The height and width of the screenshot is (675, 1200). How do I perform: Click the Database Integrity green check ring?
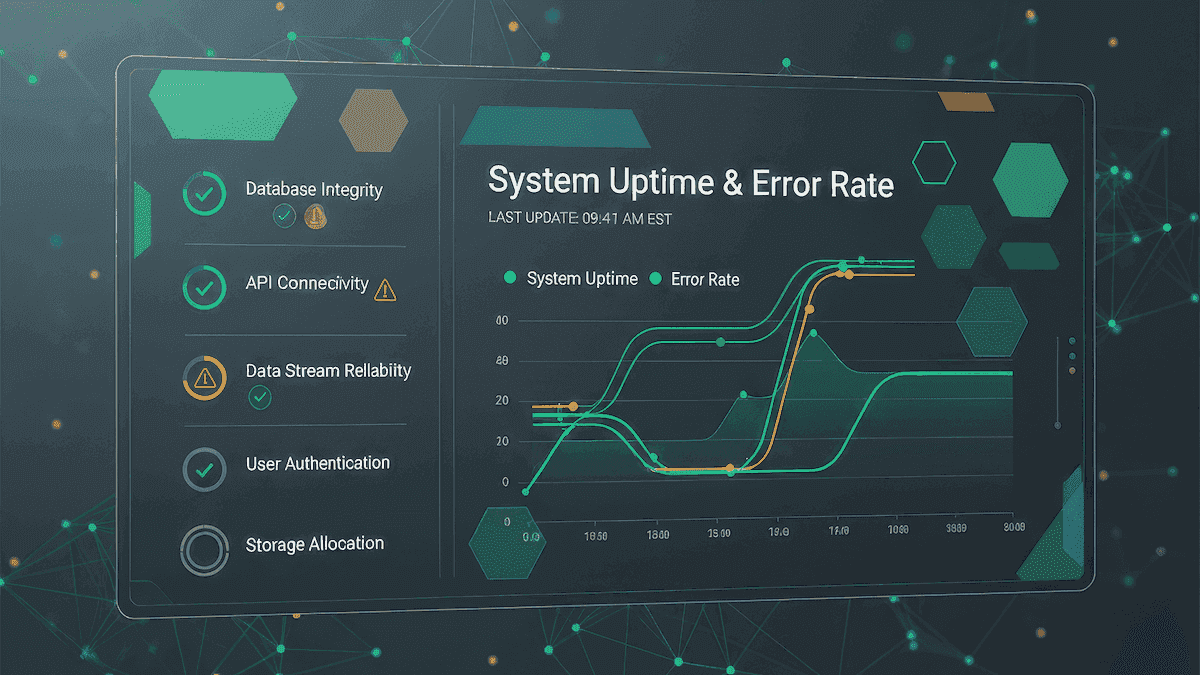pos(204,196)
